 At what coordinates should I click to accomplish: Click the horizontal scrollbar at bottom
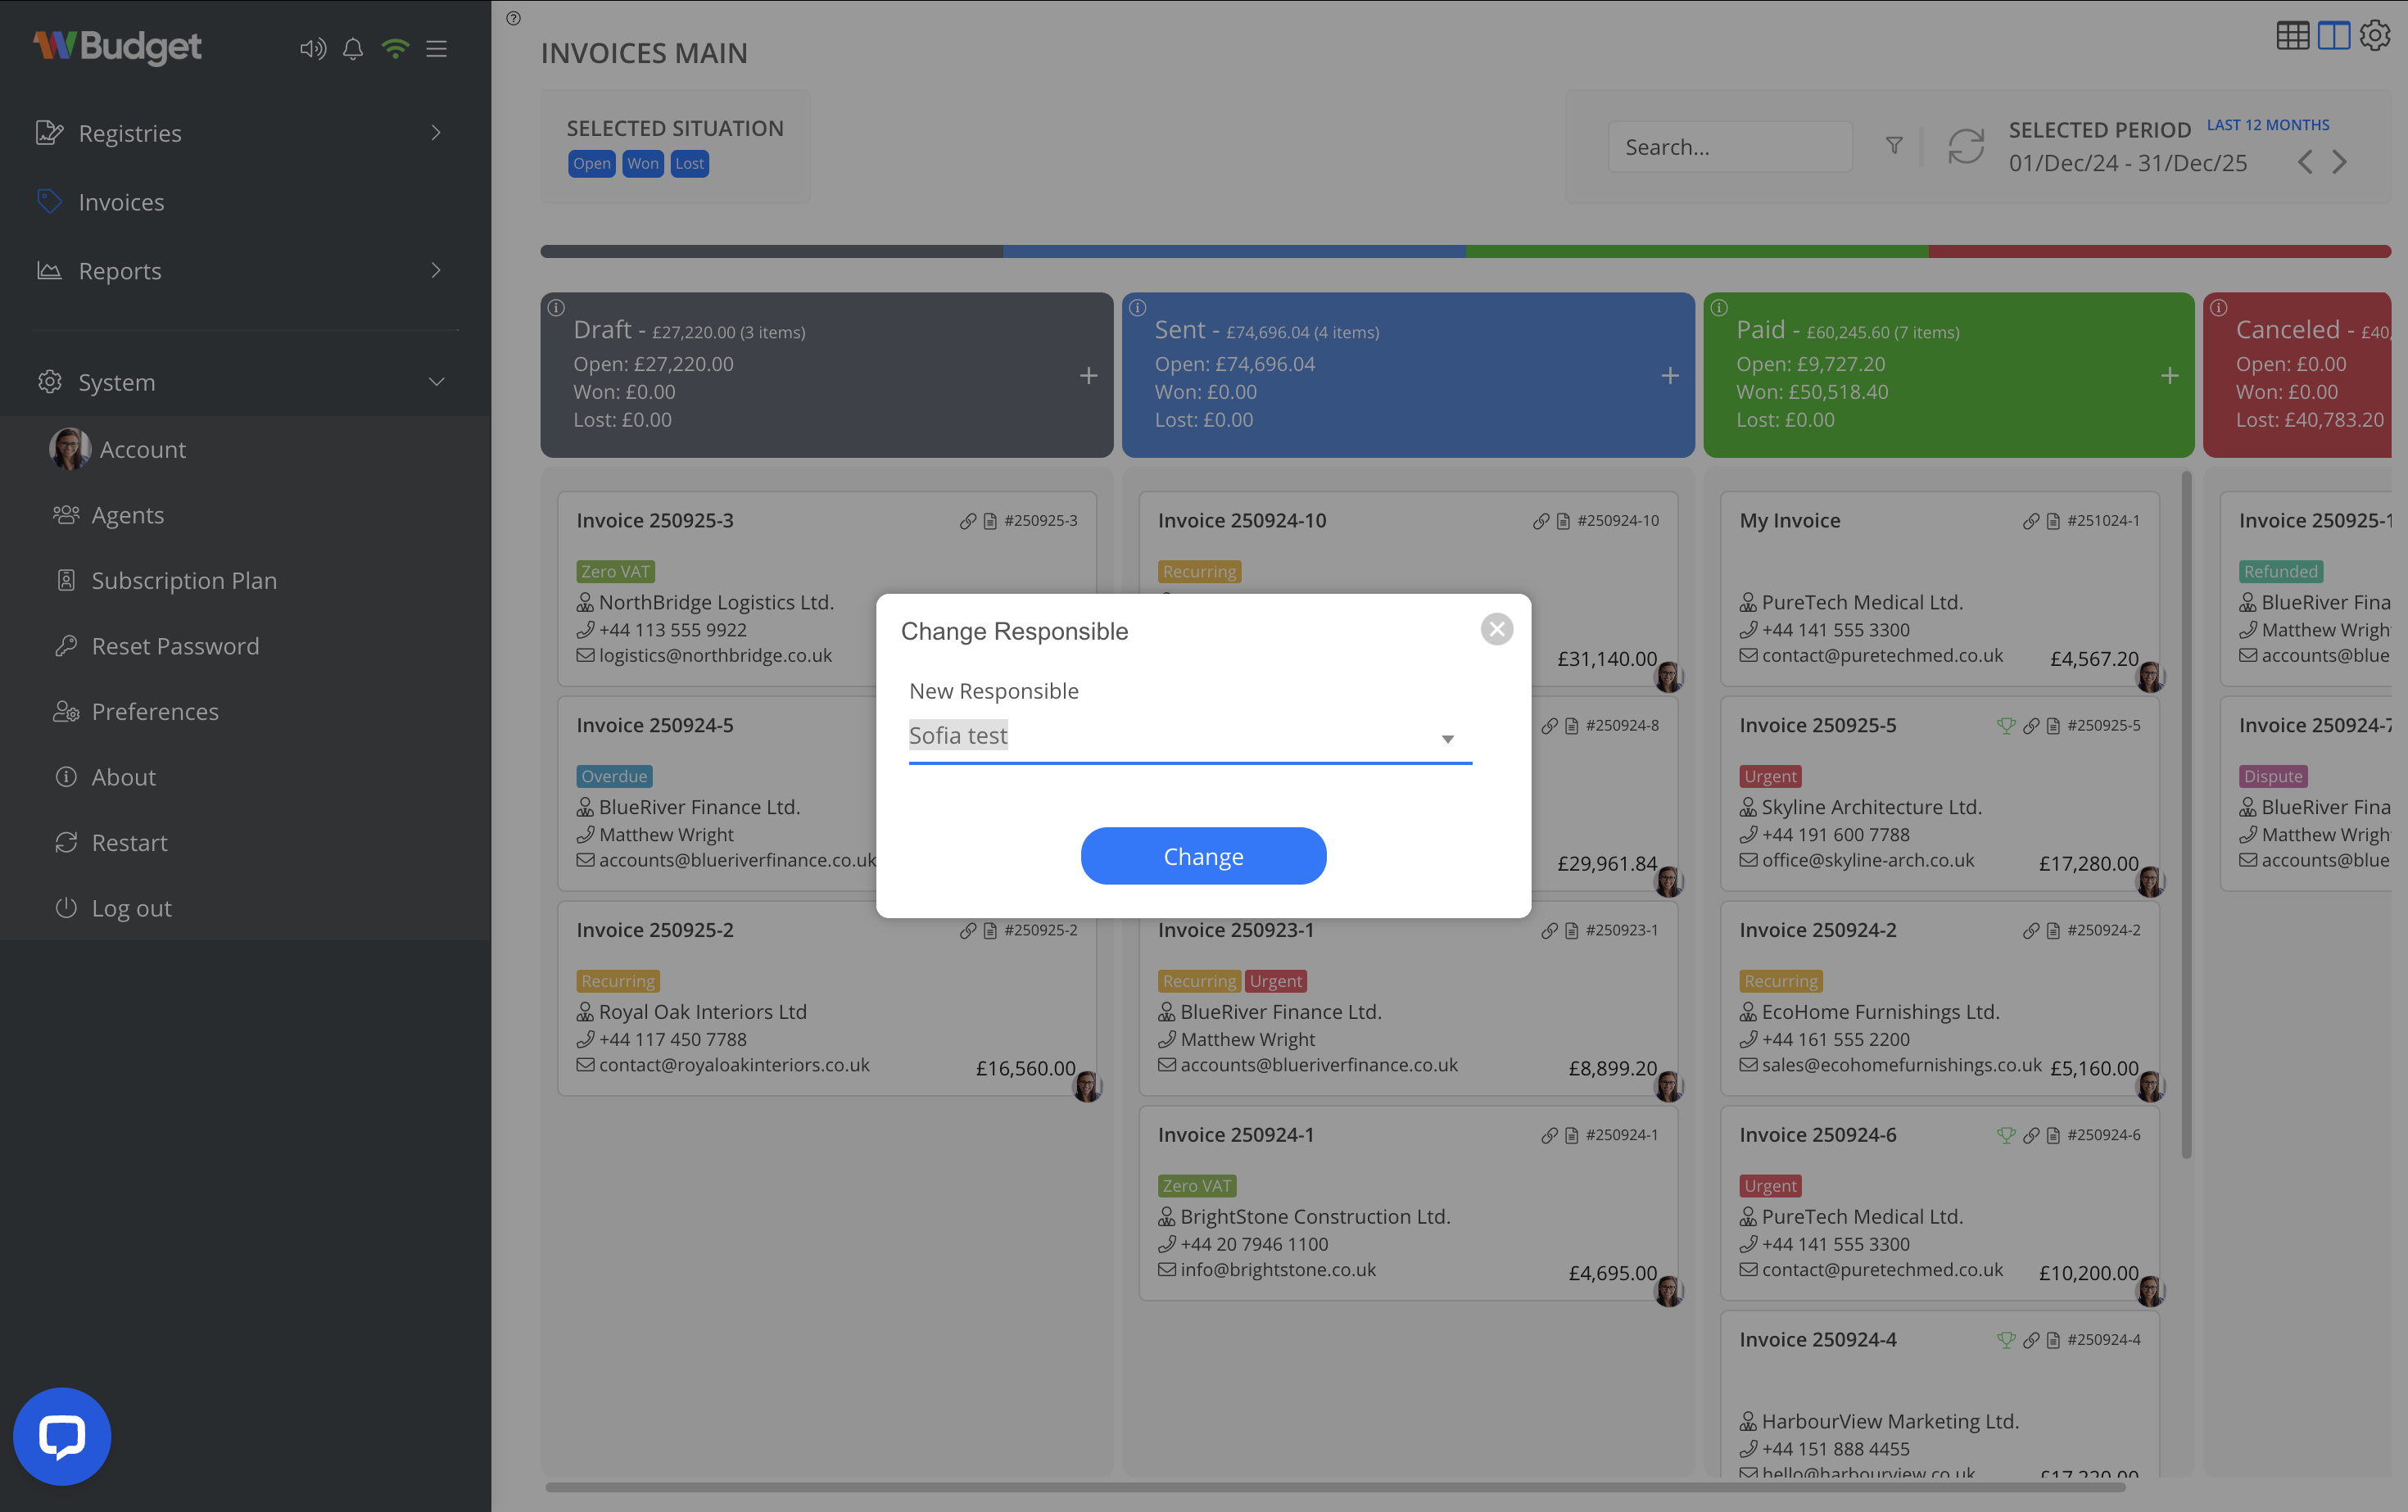click(x=1334, y=1487)
